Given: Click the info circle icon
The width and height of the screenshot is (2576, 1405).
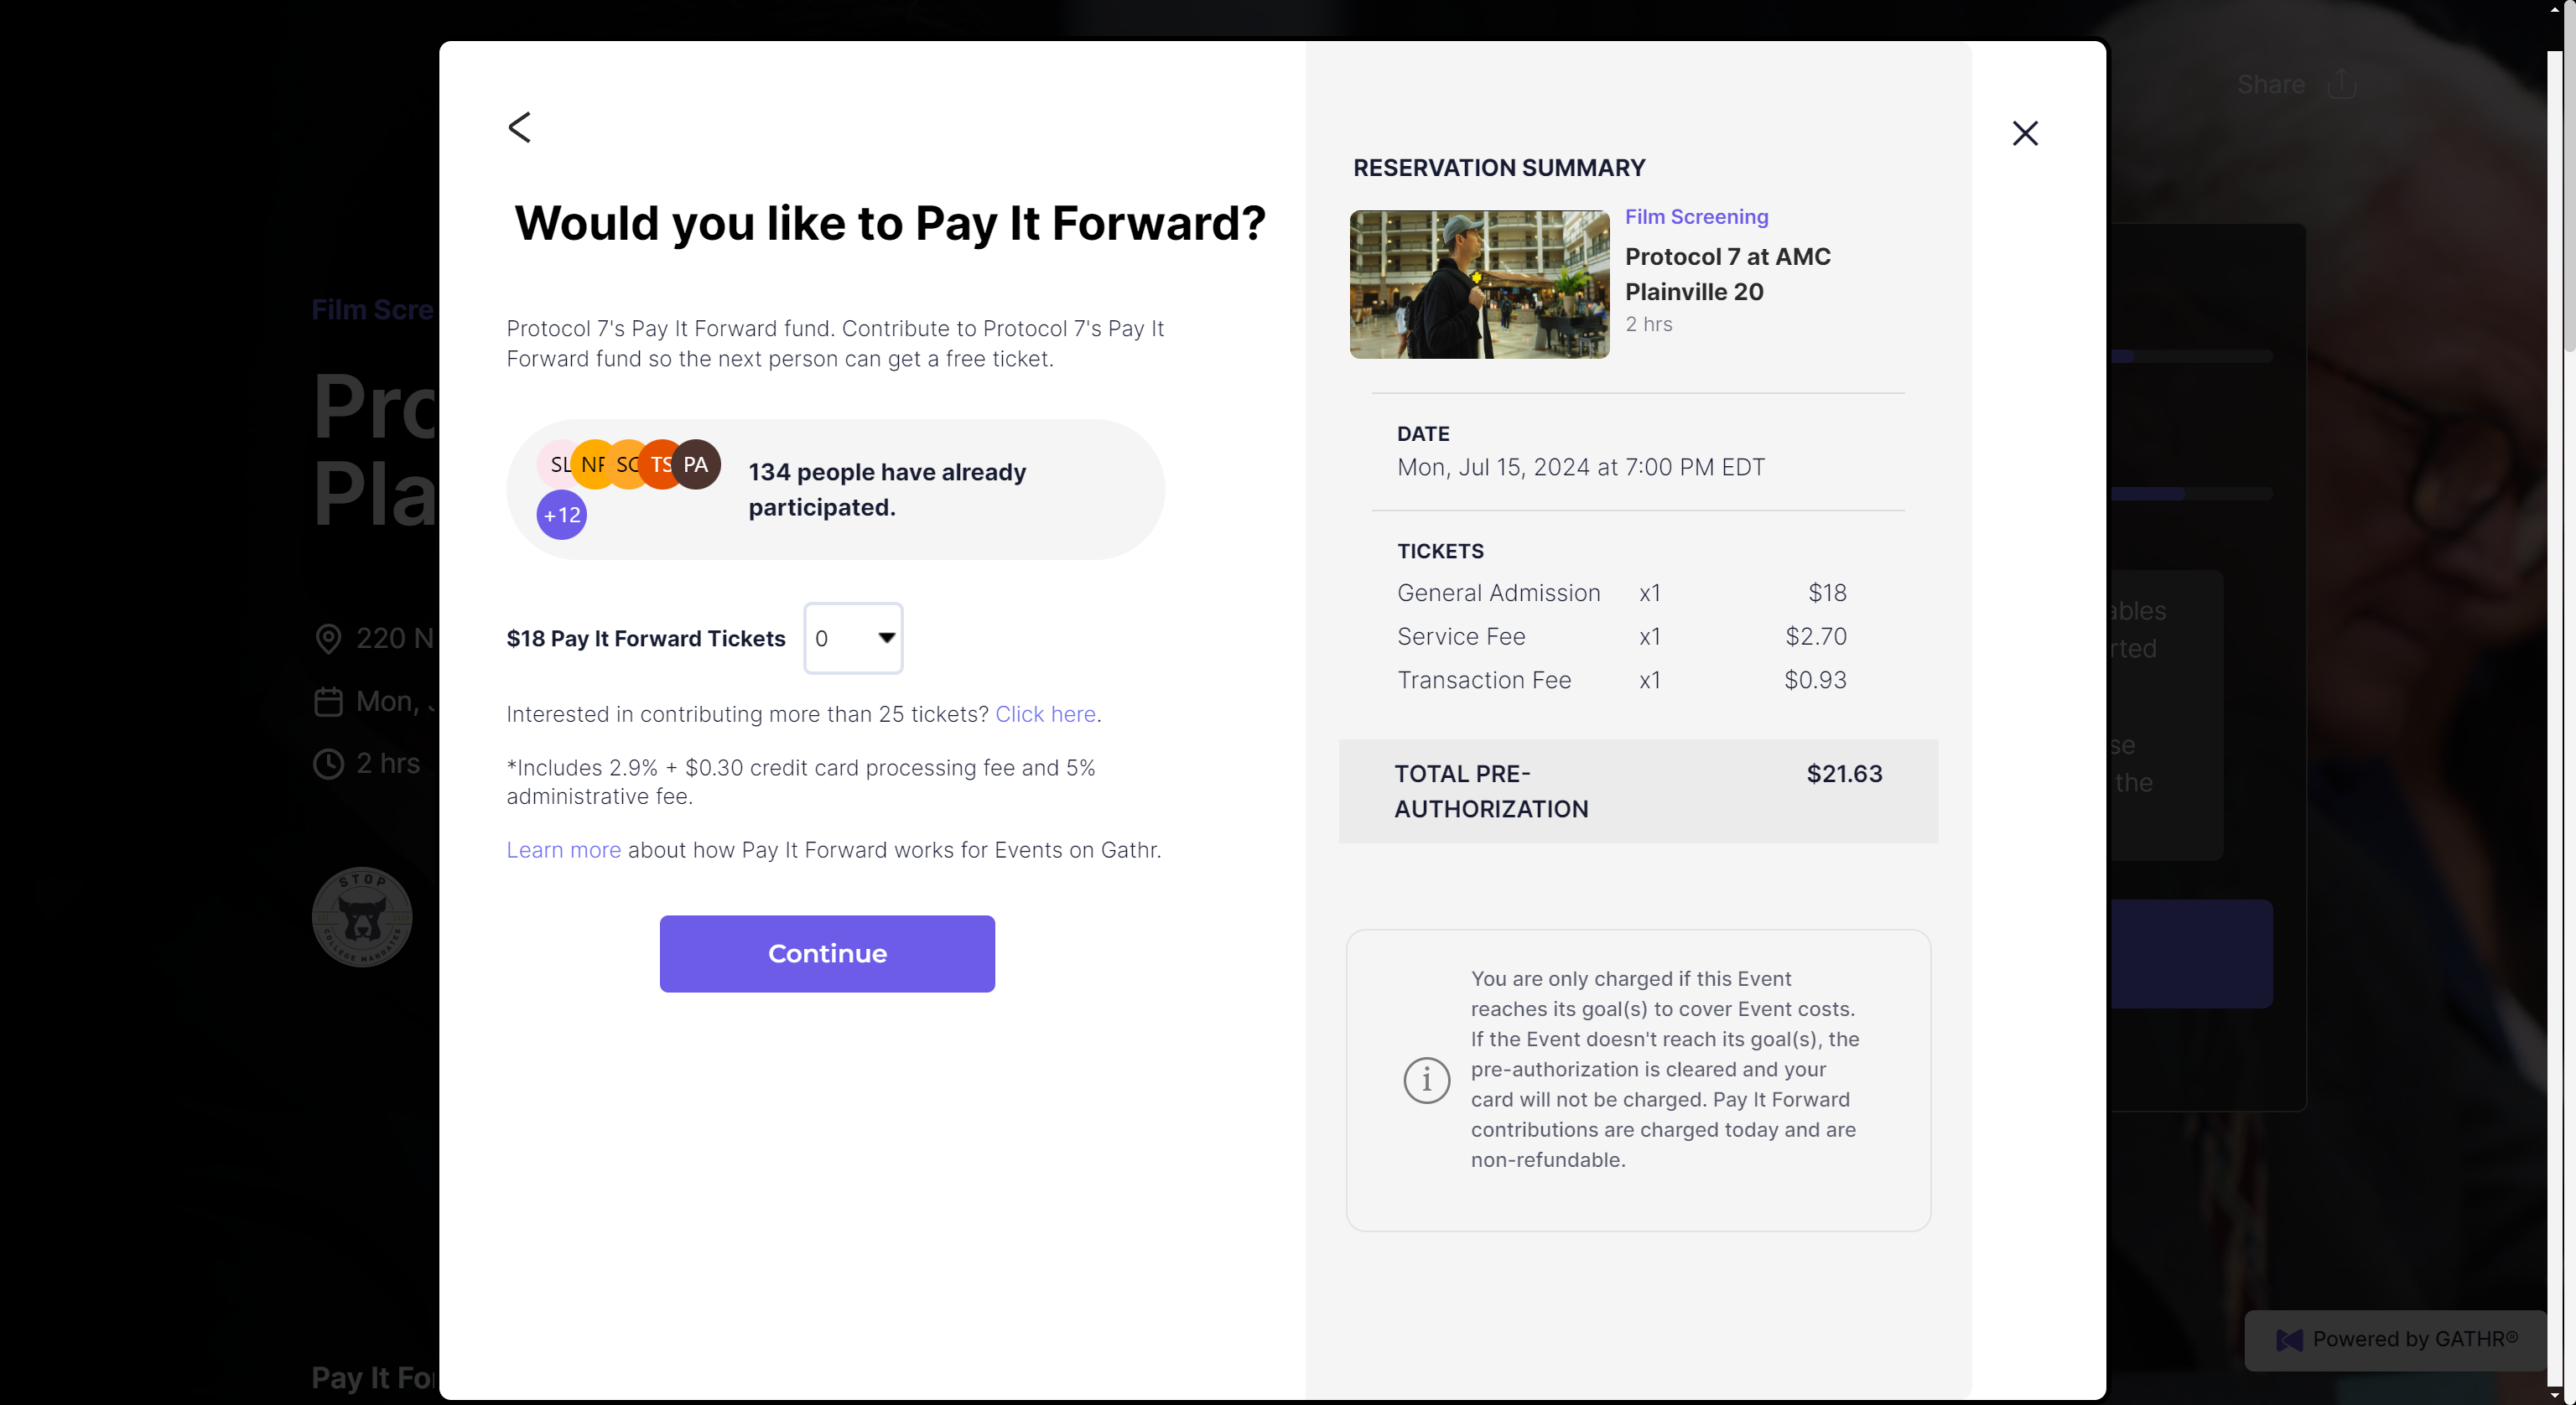Looking at the screenshot, I should (x=1426, y=1080).
